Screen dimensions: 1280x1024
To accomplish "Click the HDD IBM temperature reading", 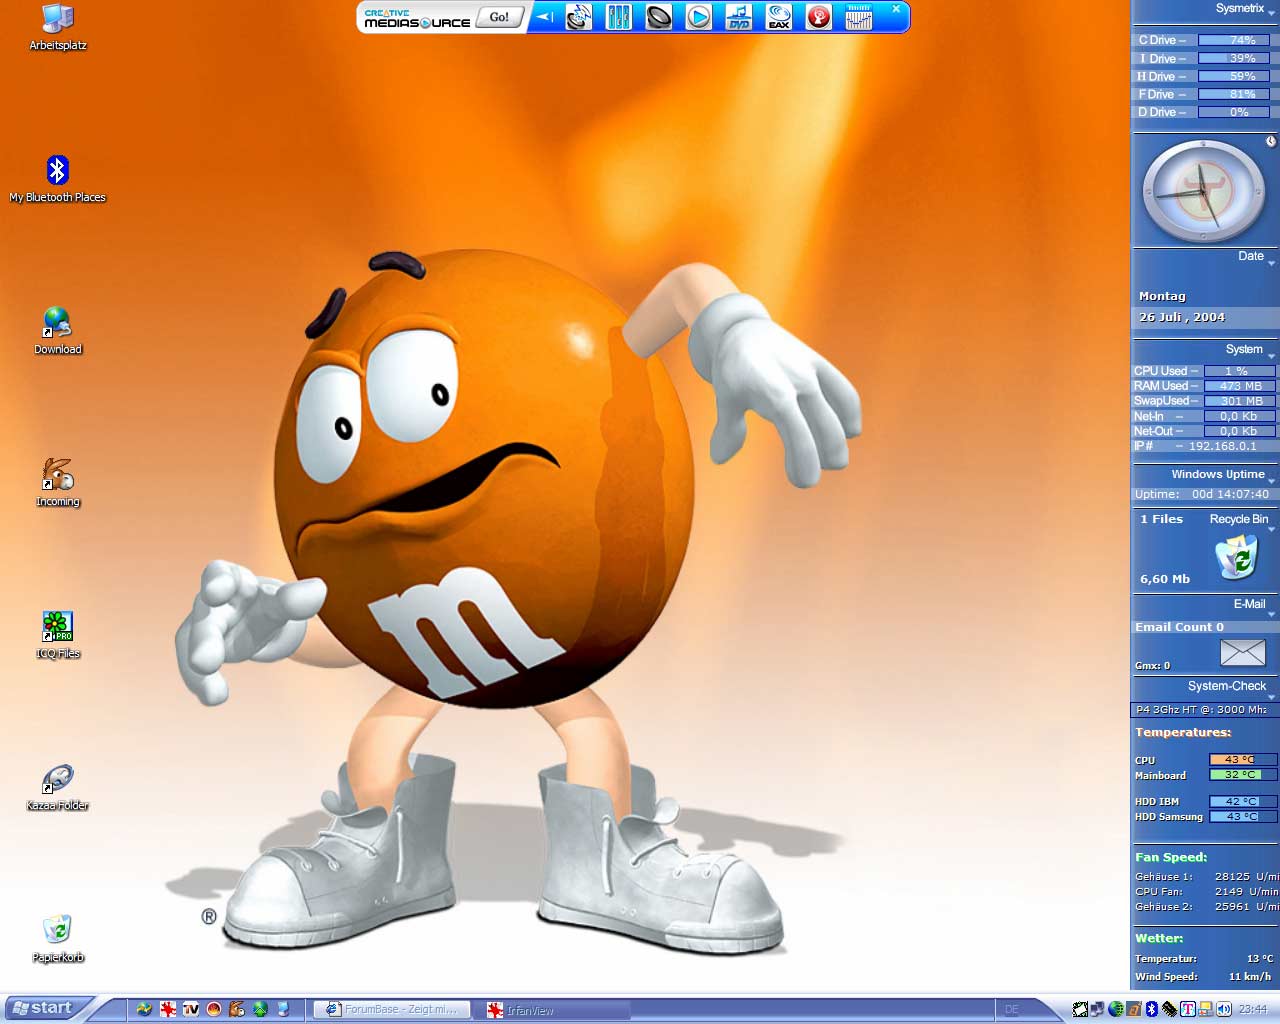I will 1242,801.
